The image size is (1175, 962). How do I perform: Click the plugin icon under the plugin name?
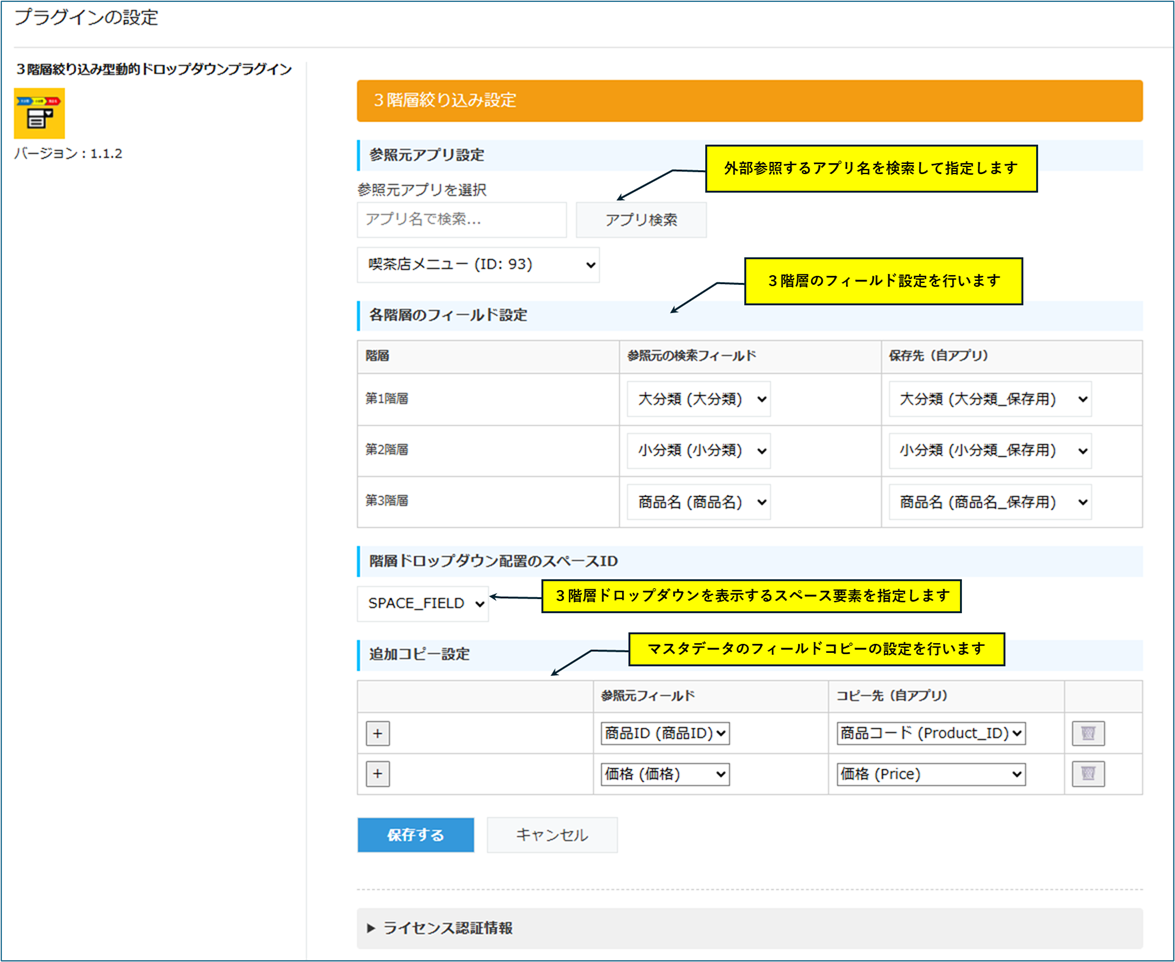(39, 113)
